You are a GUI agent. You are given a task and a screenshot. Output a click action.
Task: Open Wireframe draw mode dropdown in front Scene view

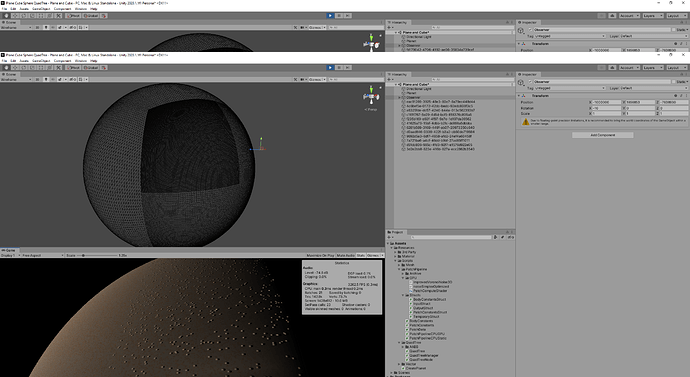pyautogui.click(x=16, y=80)
